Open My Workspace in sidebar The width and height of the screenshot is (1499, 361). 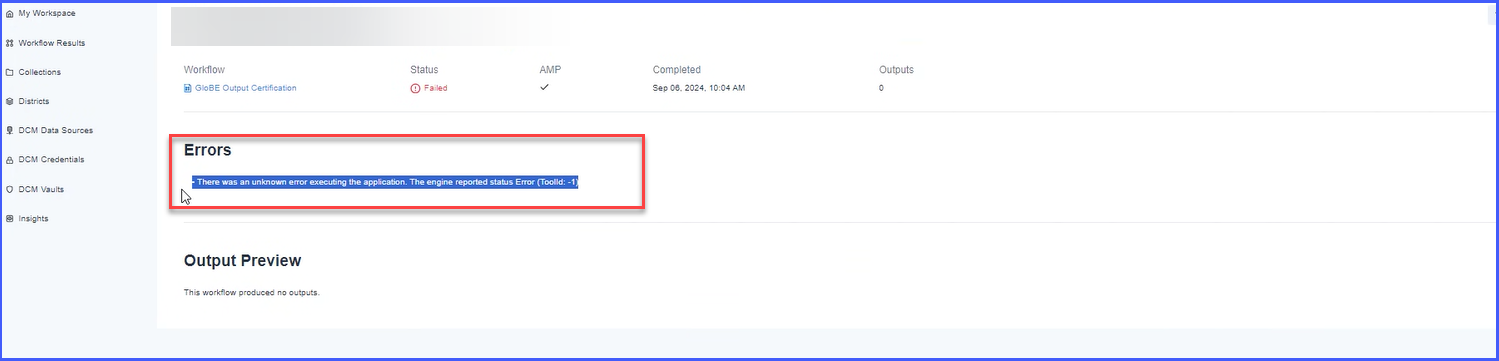coord(46,13)
